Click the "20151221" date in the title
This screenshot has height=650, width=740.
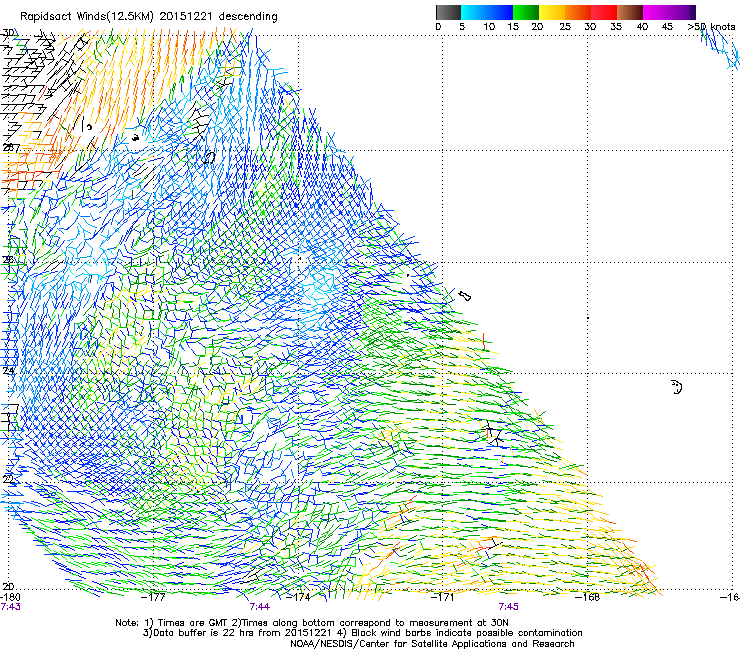pos(186,16)
